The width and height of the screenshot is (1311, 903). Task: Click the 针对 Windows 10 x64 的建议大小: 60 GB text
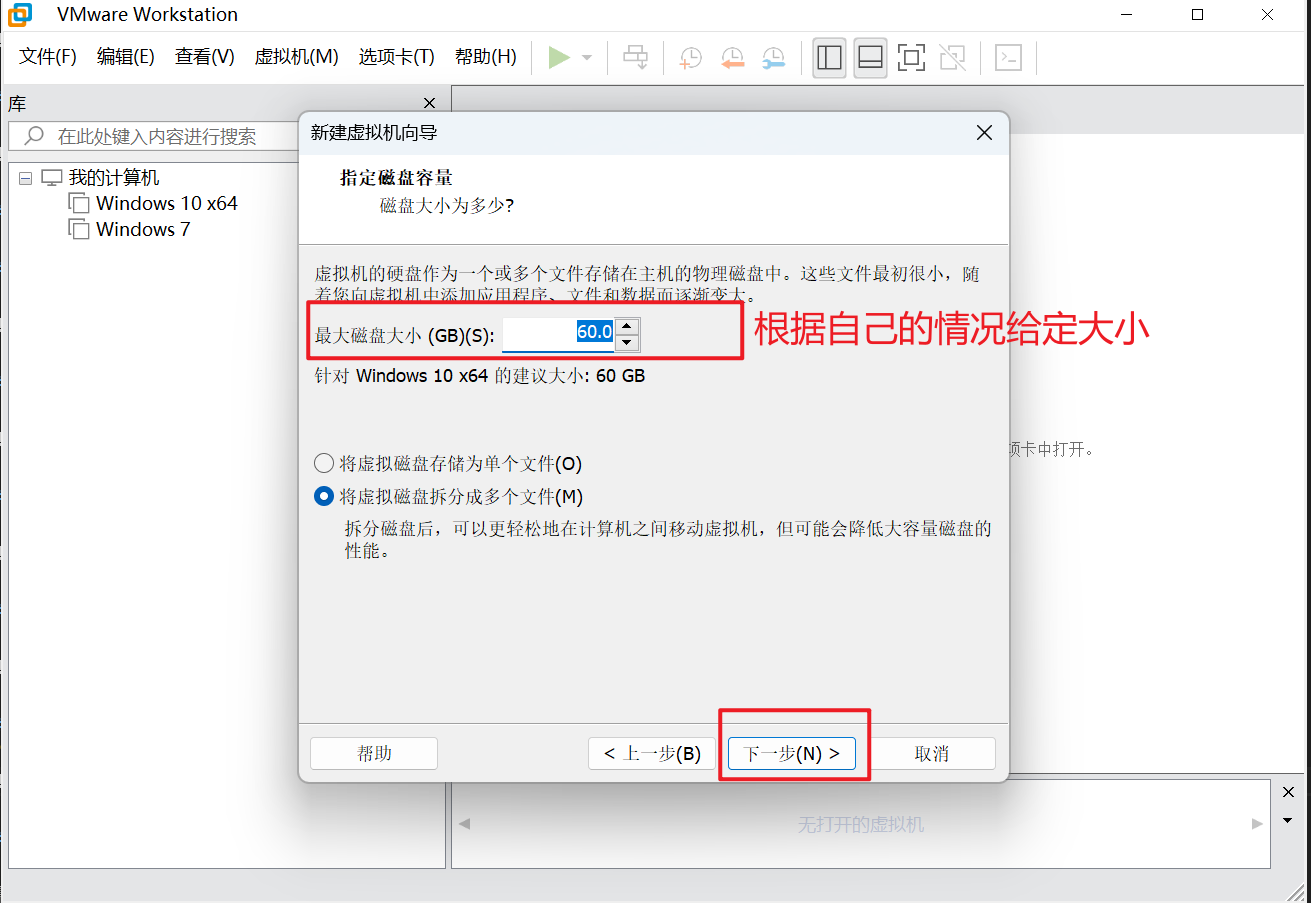(480, 376)
